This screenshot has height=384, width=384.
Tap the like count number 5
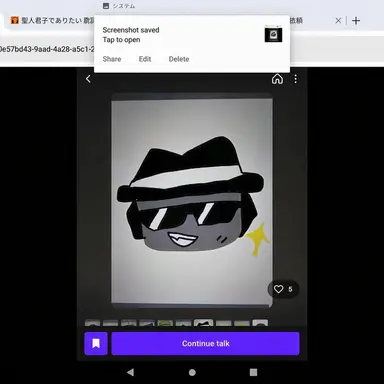pos(290,289)
